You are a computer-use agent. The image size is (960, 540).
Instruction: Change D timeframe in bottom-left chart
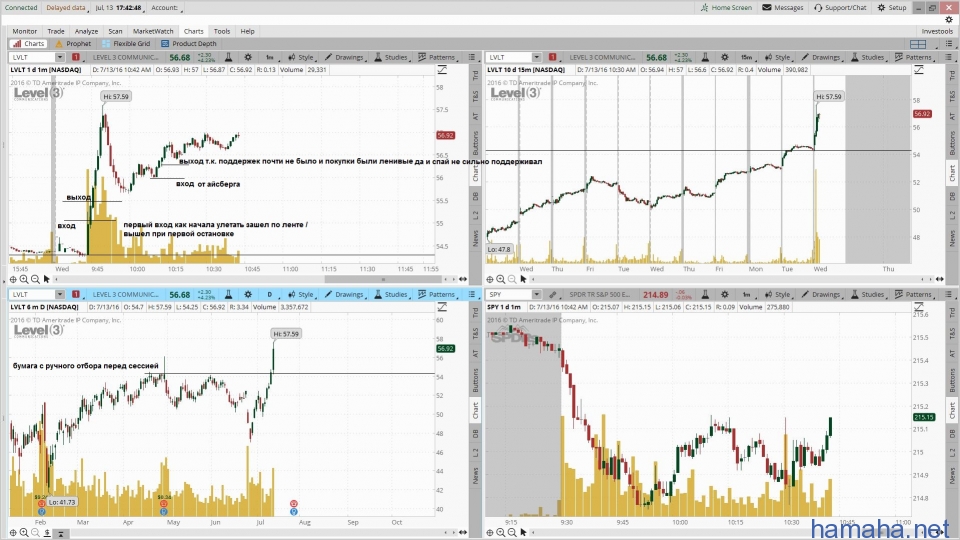click(x=269, y=294)
